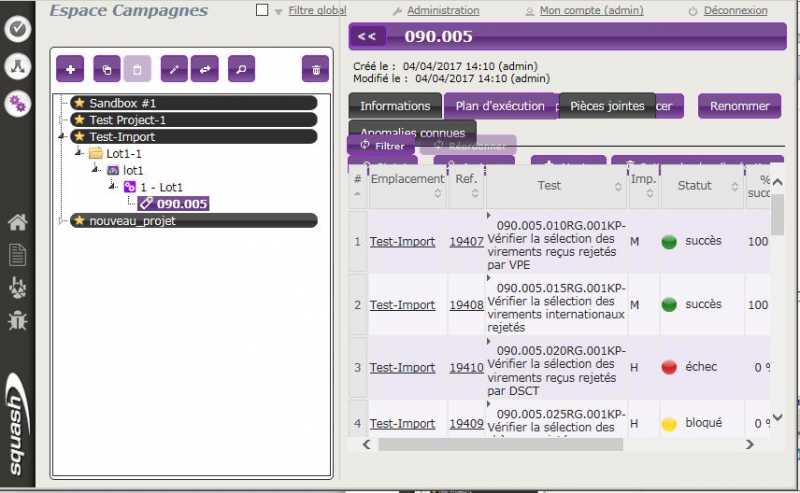
Task: Switch to the Informations tab
Action: [x=395, y=106]
